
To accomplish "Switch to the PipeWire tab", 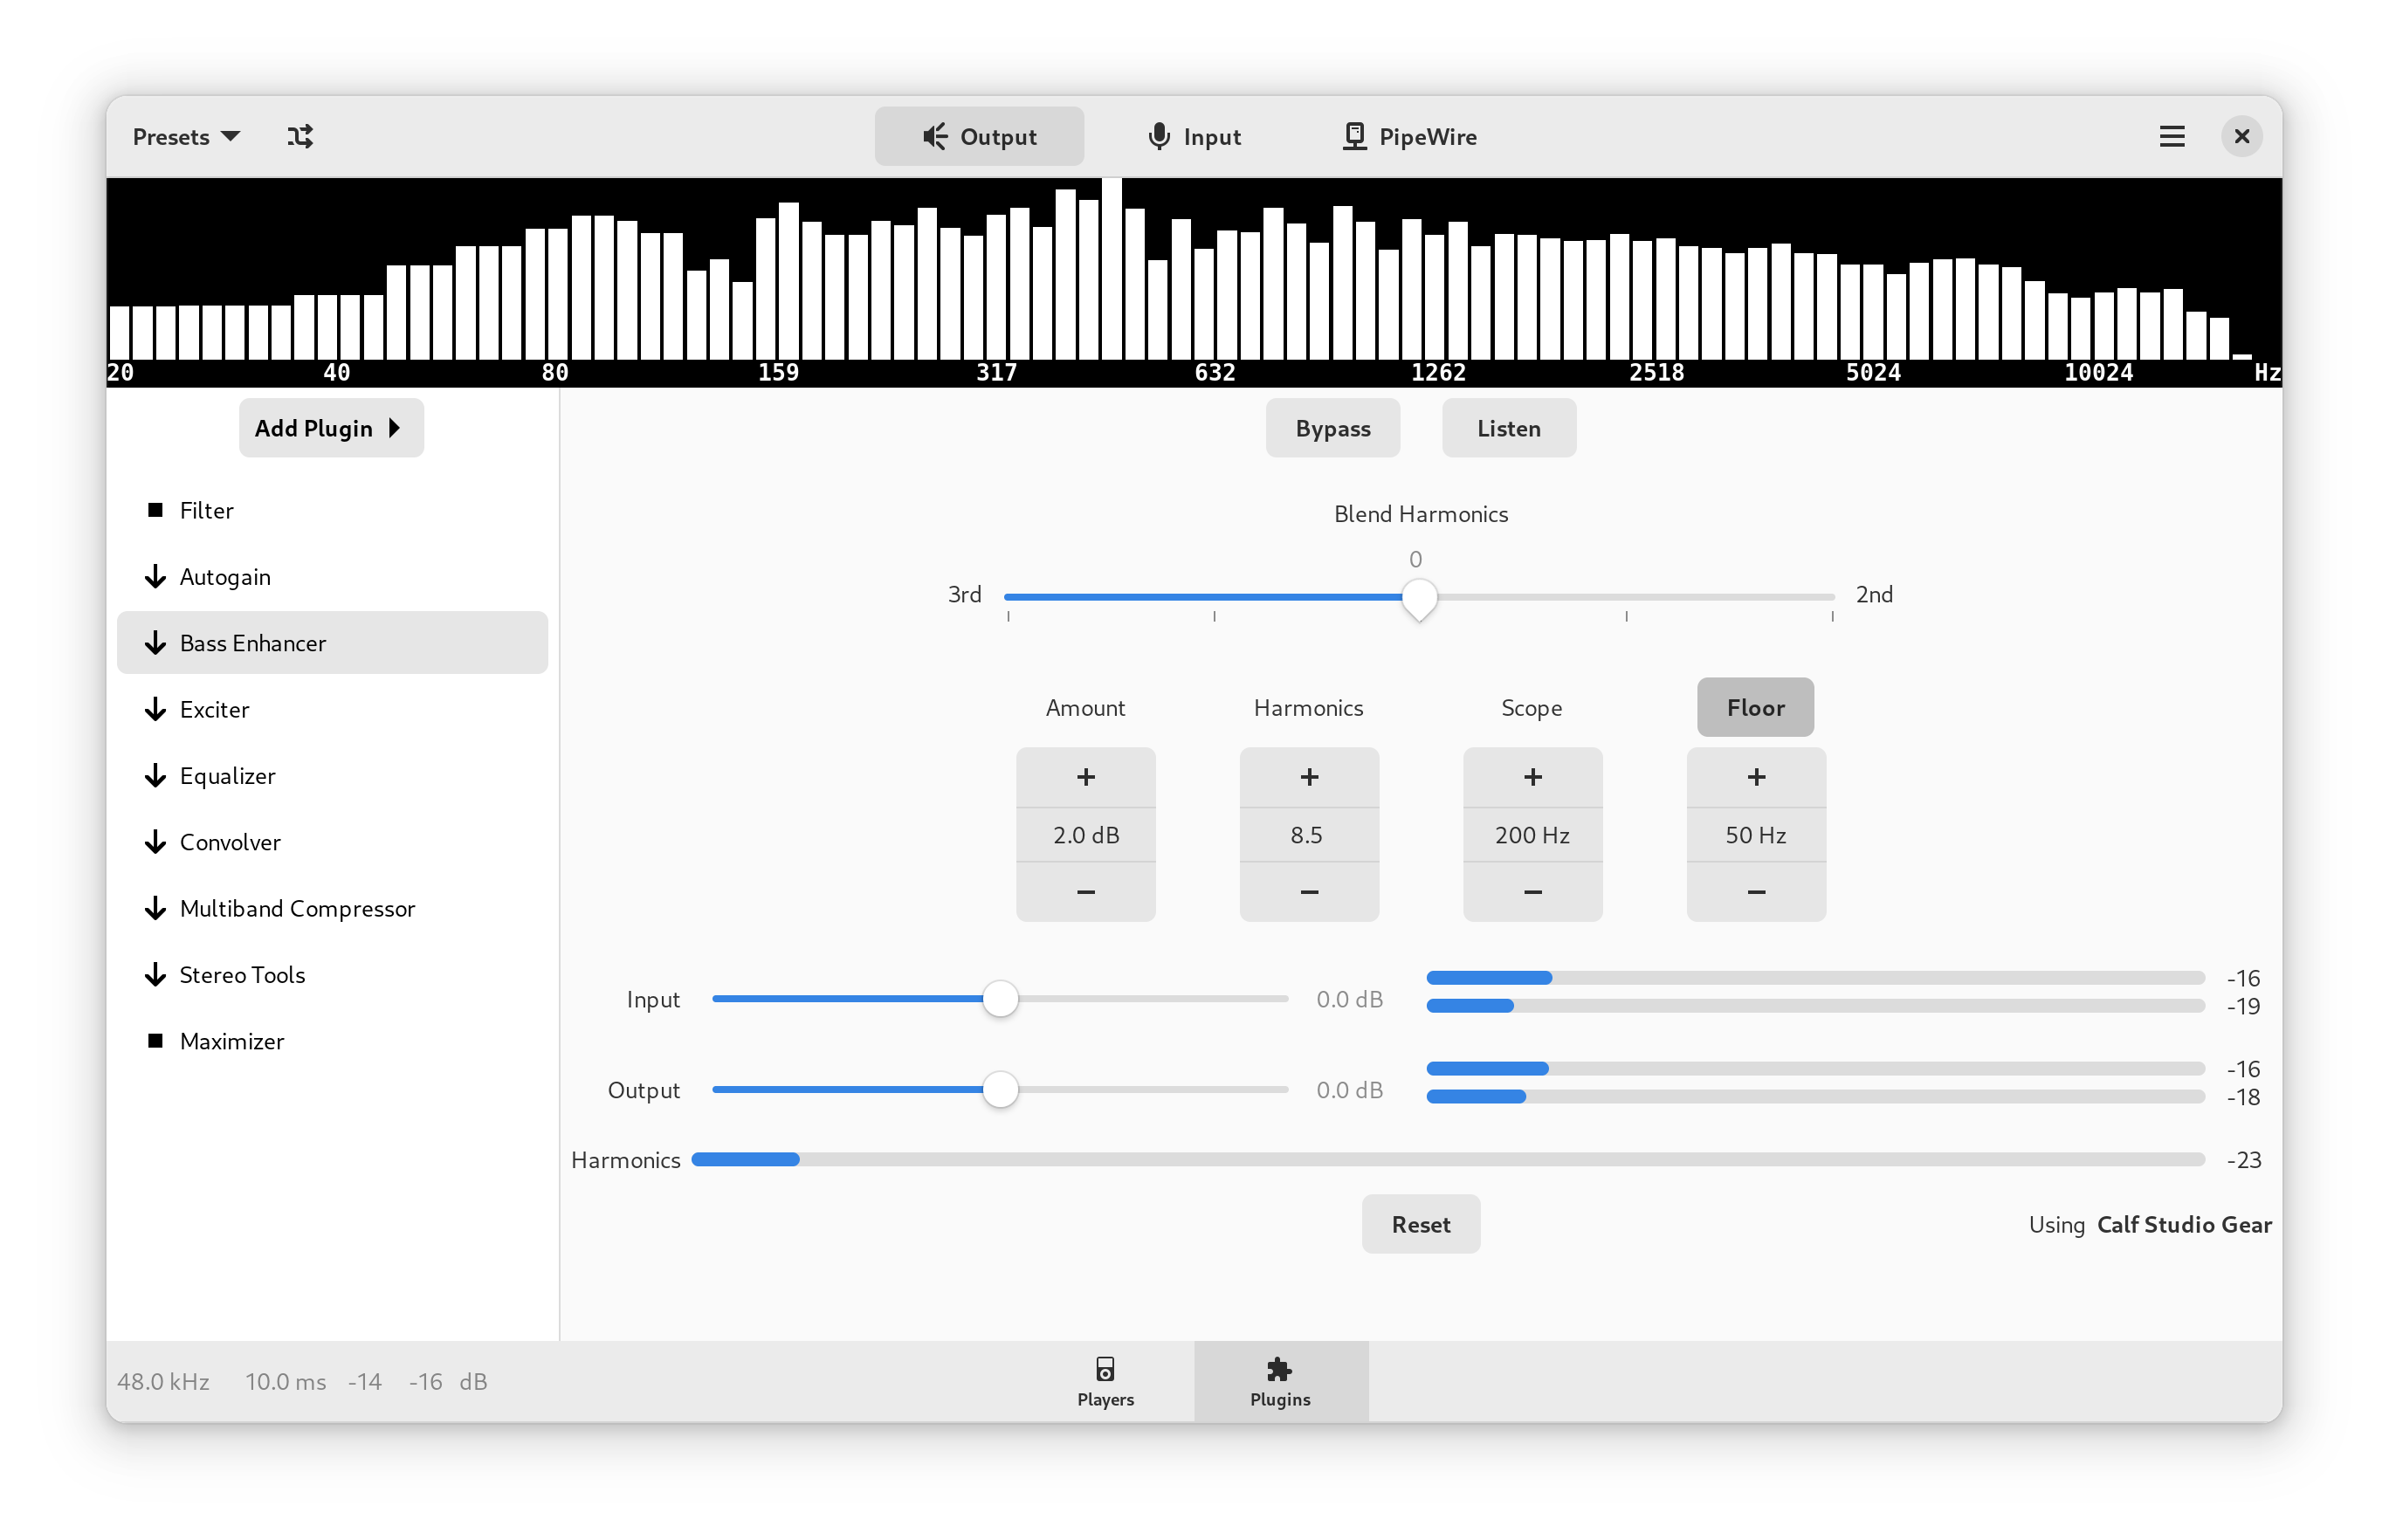I will 1409,136.
